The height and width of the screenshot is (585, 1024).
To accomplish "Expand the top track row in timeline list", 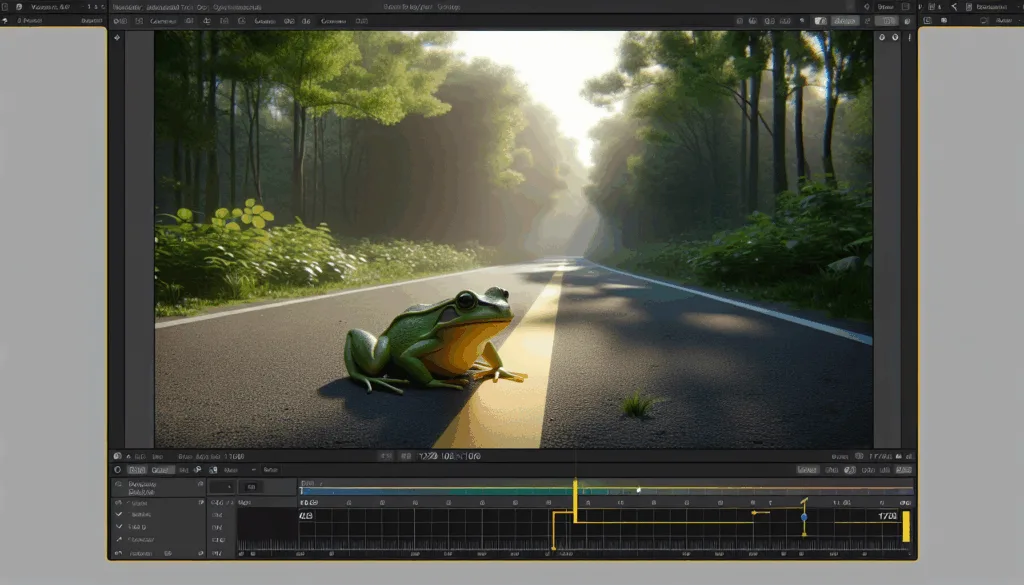I will click(x=159, y=487).
